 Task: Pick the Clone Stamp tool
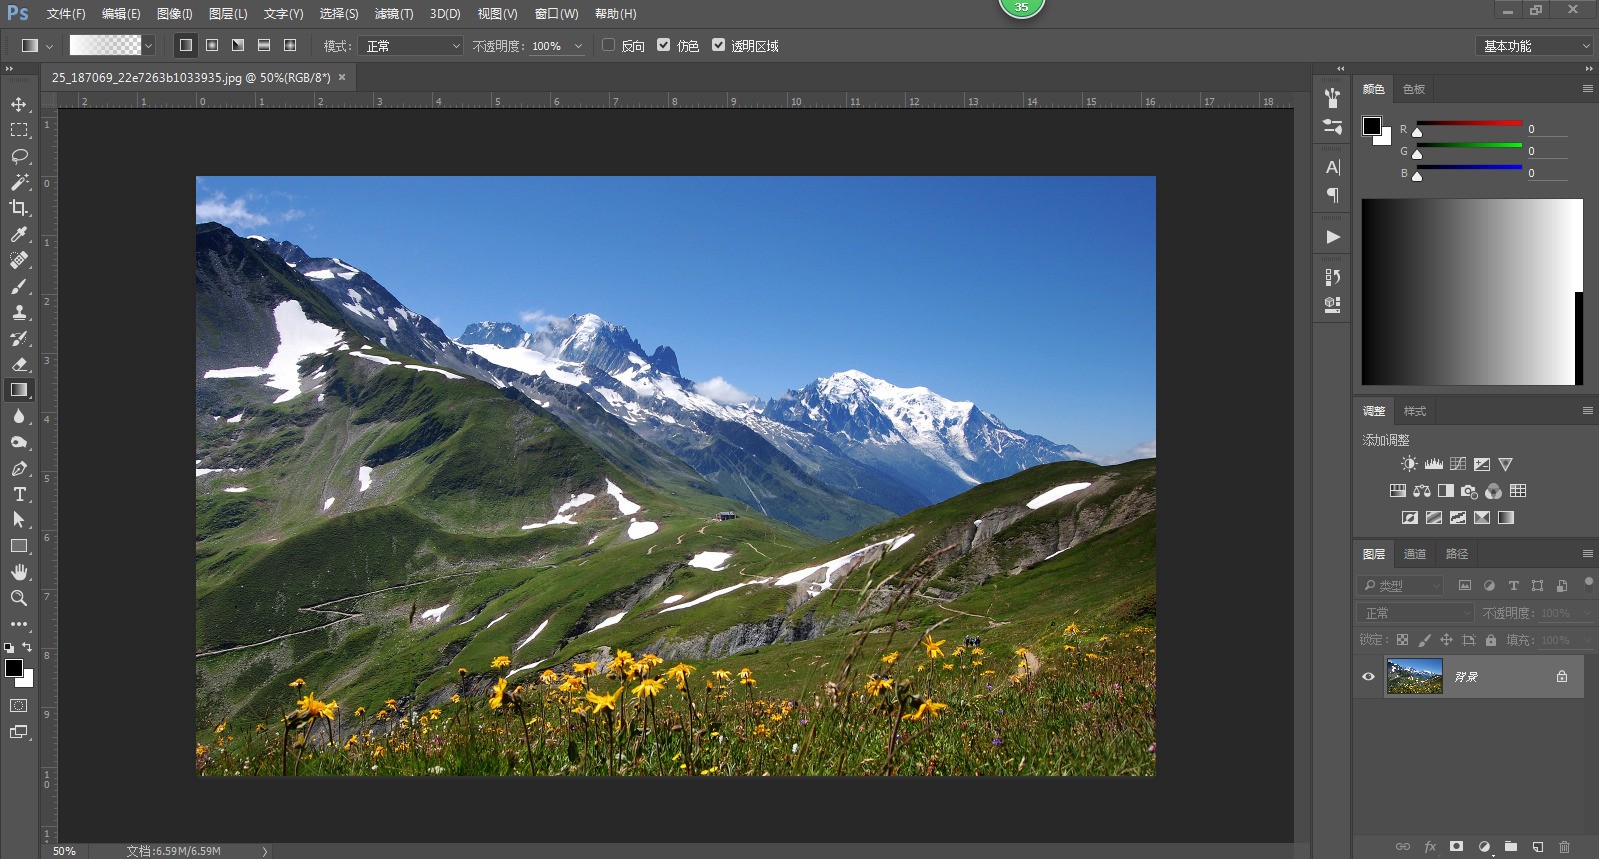[x=19, y=312]
